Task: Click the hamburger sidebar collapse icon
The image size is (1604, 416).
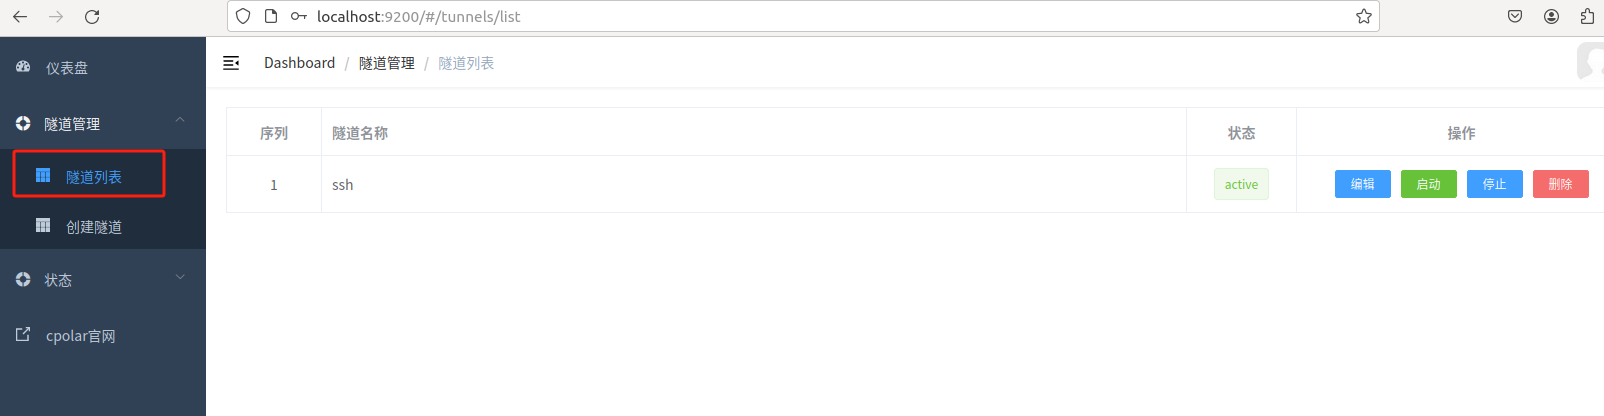Action: (231, 63)
